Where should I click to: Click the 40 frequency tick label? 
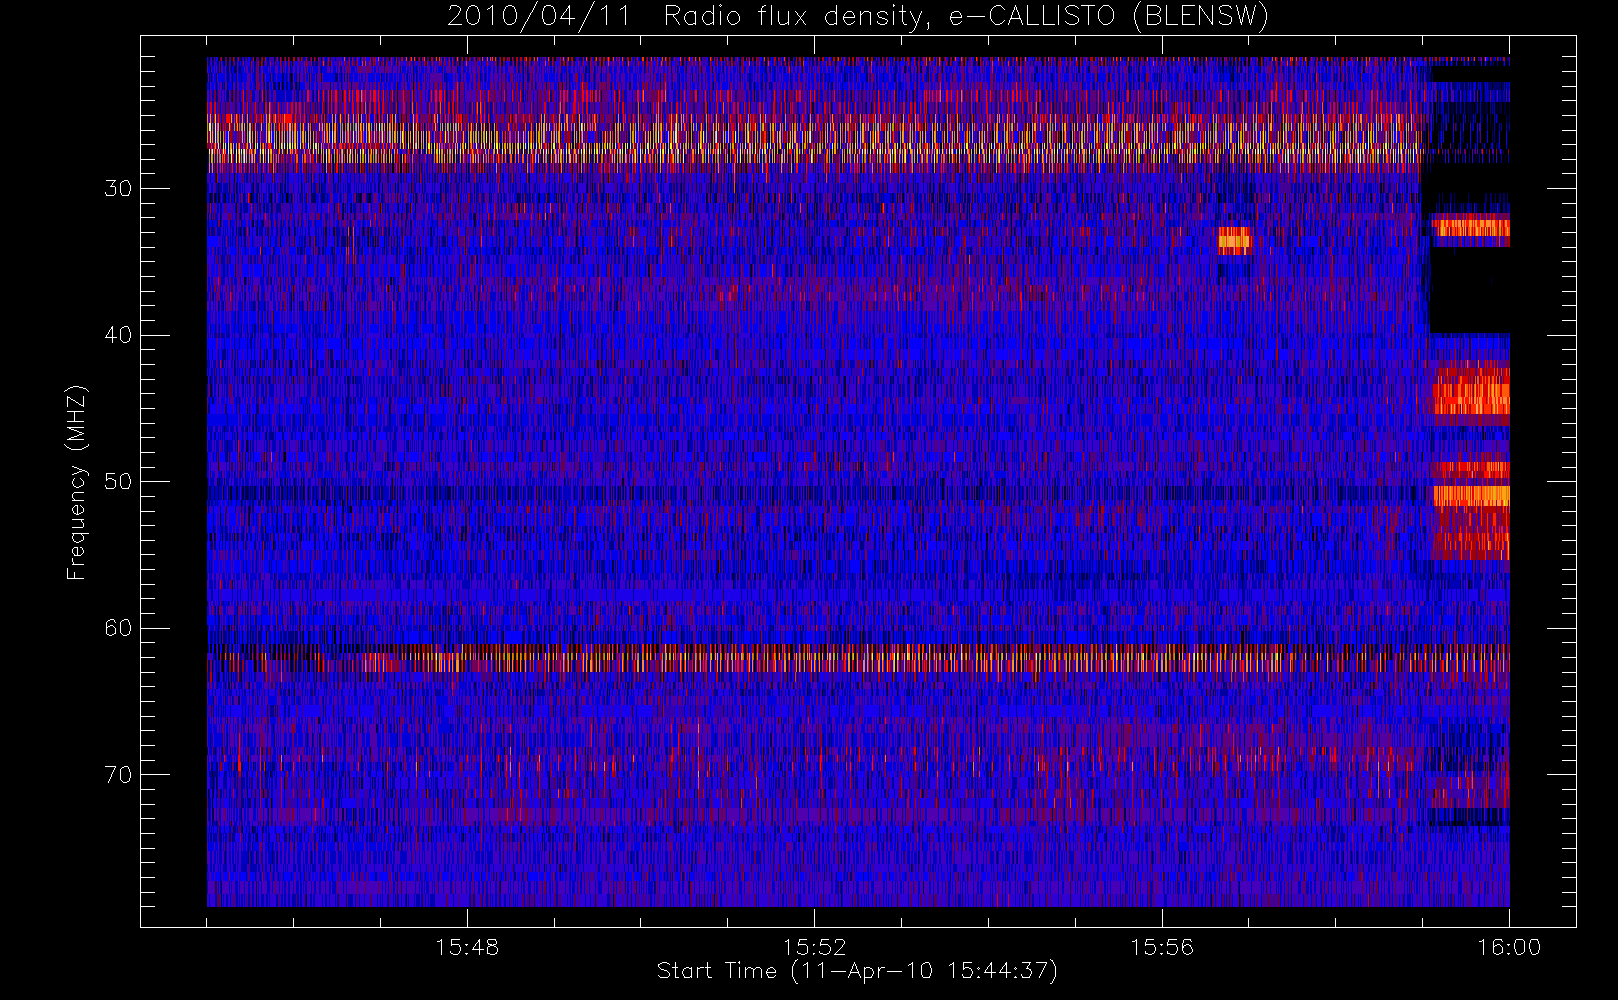[118, 335]
